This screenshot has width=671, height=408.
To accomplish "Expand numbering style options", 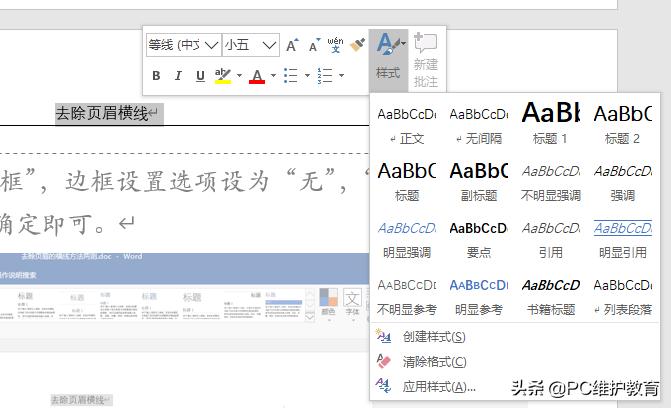I will (341, 76).
